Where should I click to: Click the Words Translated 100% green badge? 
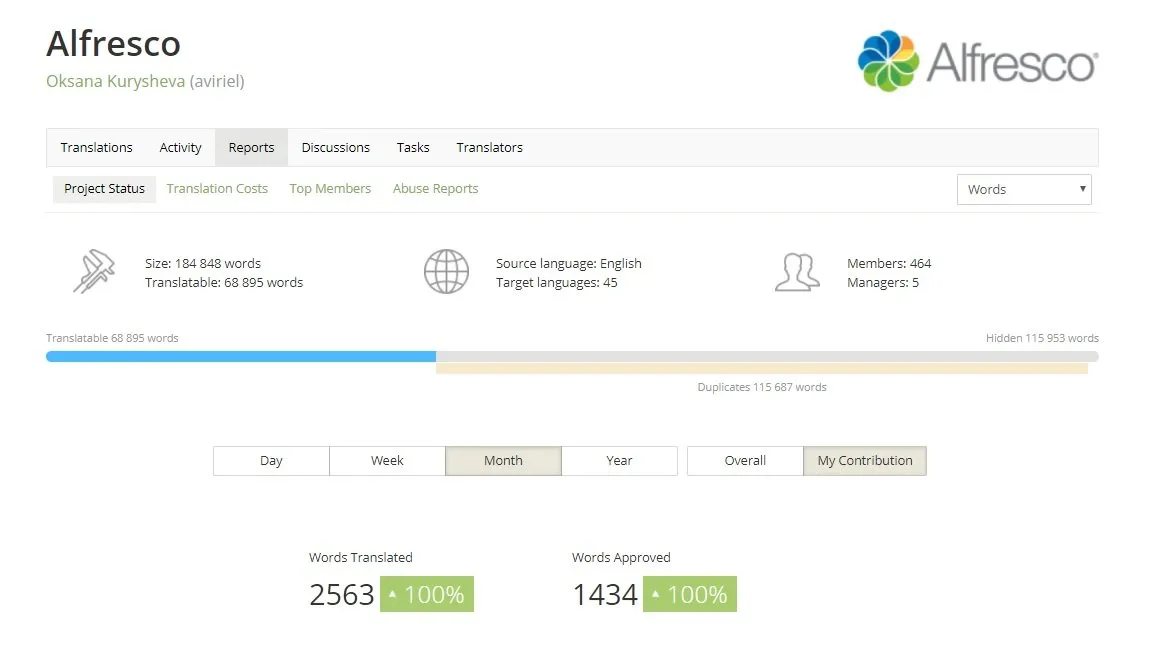(427, 595)
